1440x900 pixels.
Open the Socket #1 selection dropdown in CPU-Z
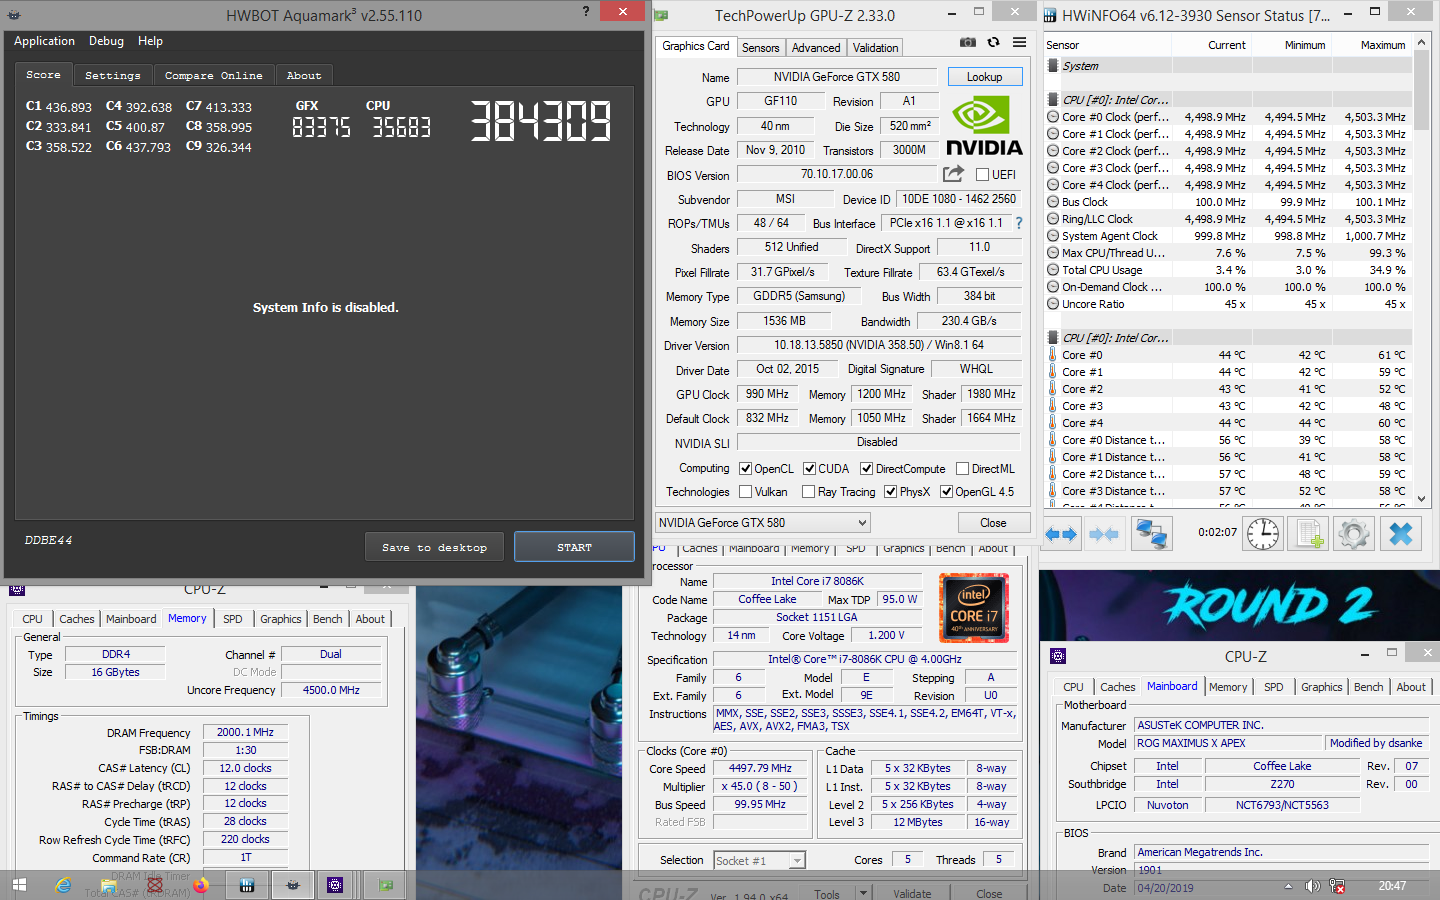(x=759, y=860)
